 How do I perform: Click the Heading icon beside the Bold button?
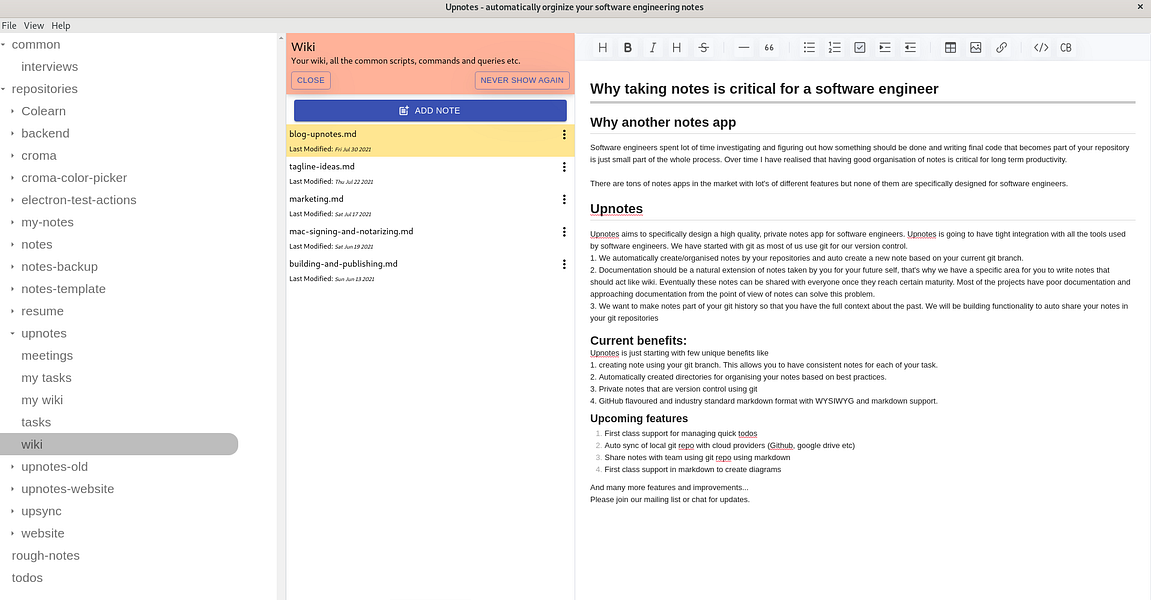603,48
